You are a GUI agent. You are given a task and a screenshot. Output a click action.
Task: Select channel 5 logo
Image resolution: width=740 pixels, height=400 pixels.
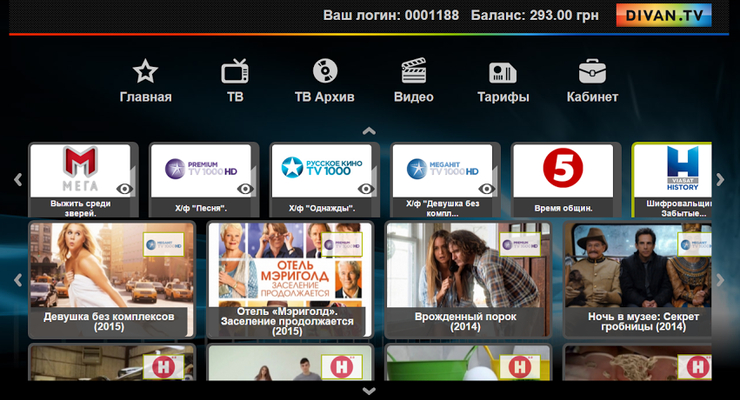(563, 168)
